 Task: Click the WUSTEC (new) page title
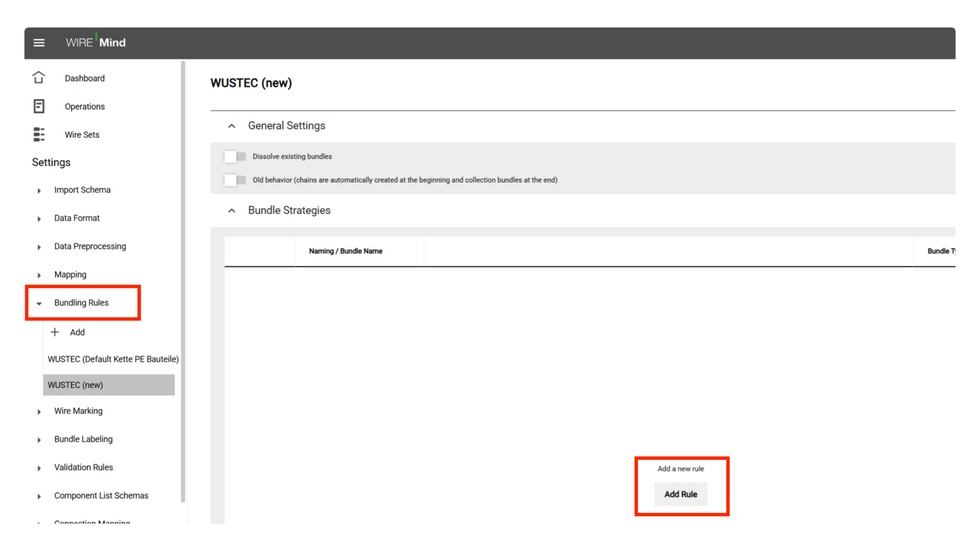point(251,83)
